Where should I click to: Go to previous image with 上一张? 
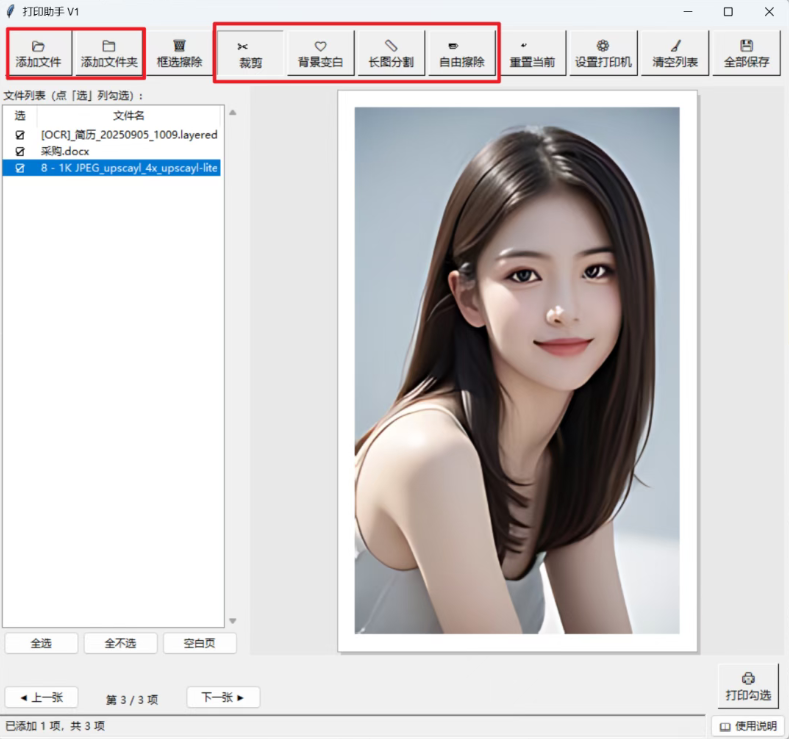(x=41, y=697)
